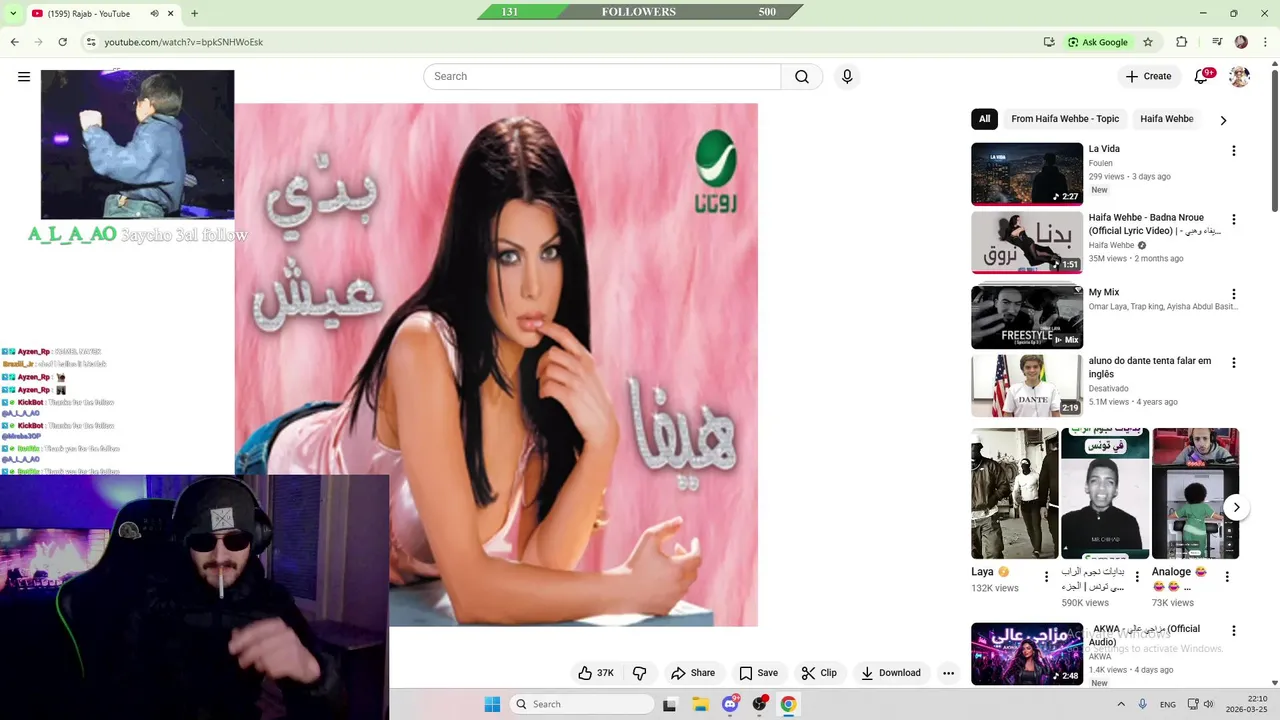
Task: Click the Chrome address bar URL
Action: tap(184, 42)
